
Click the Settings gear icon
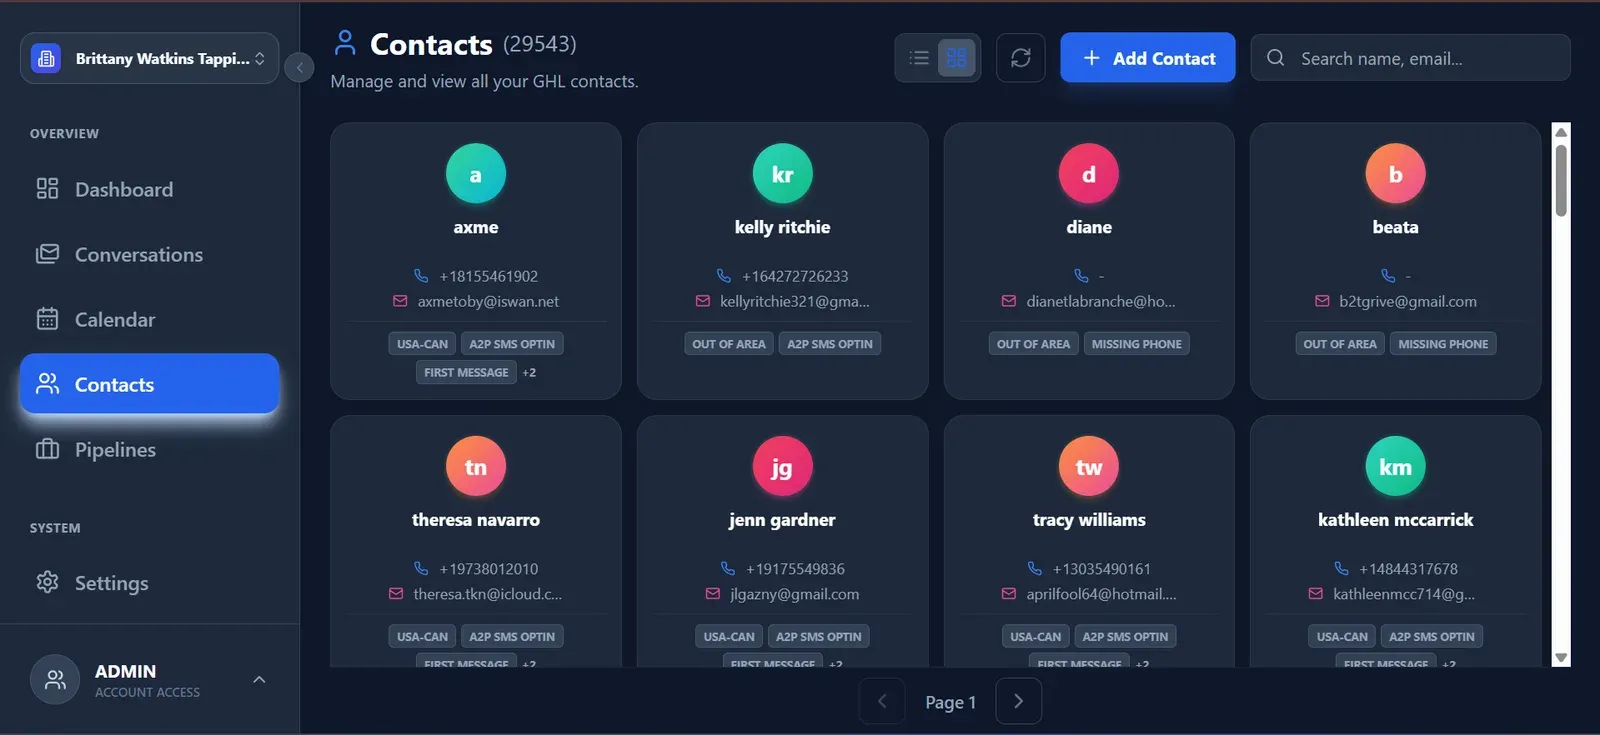[x=47, y=582]
